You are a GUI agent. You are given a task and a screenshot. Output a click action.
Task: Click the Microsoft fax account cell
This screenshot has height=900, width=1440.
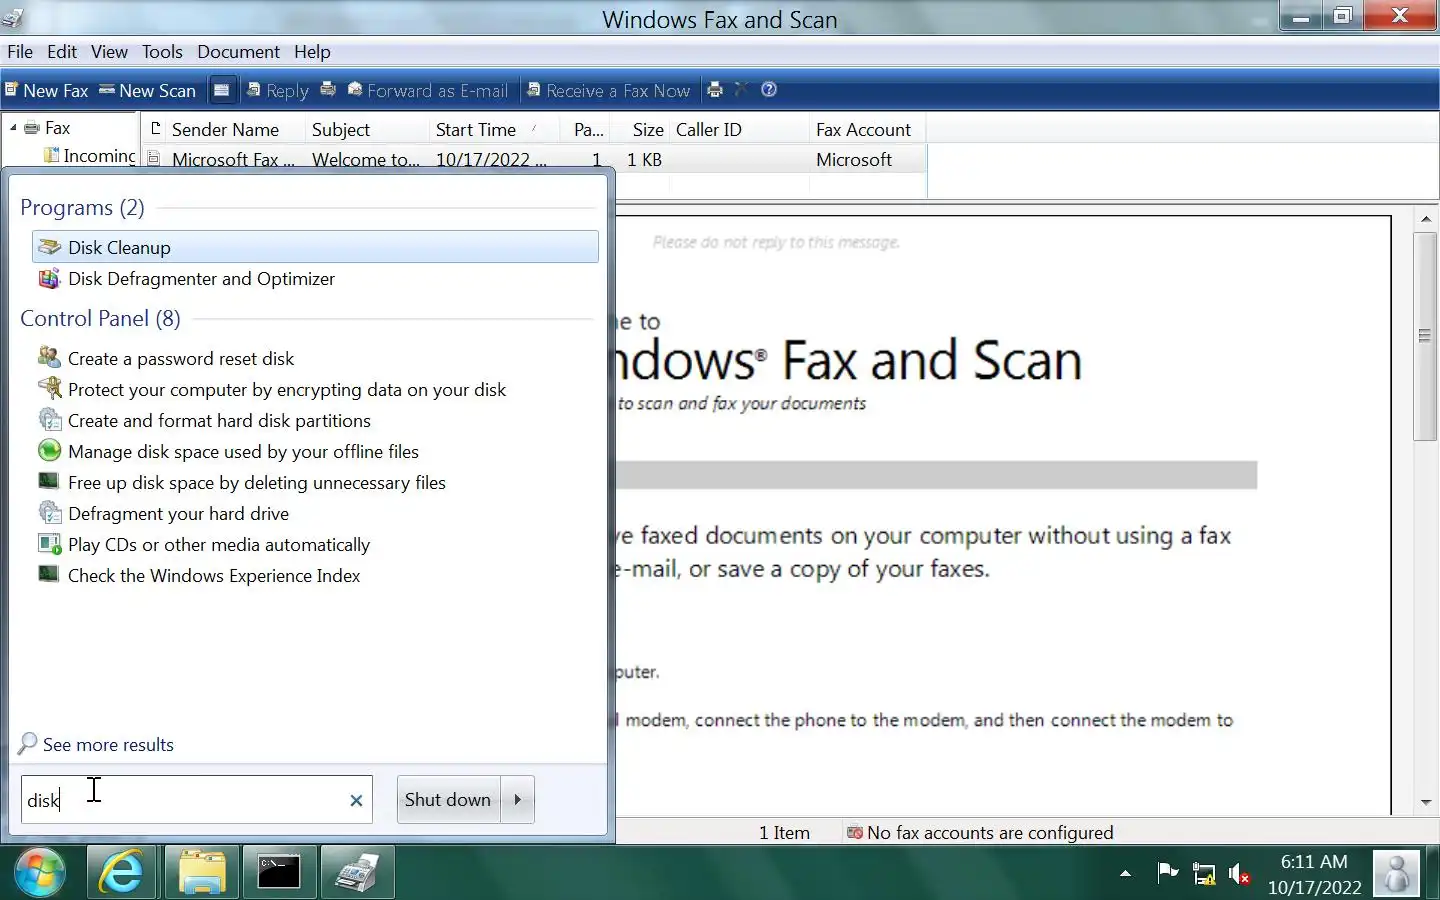(x=854, y=159)
